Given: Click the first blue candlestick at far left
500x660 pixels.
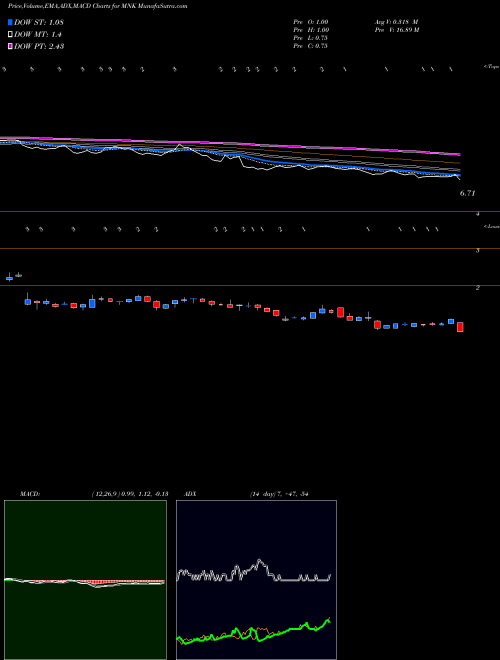Looking at the screenshot, I should click(x=9, y=278).
